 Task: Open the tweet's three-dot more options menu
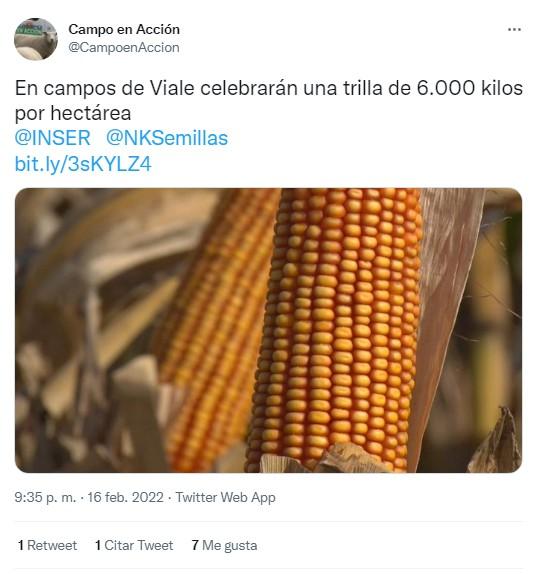point(514,30)
